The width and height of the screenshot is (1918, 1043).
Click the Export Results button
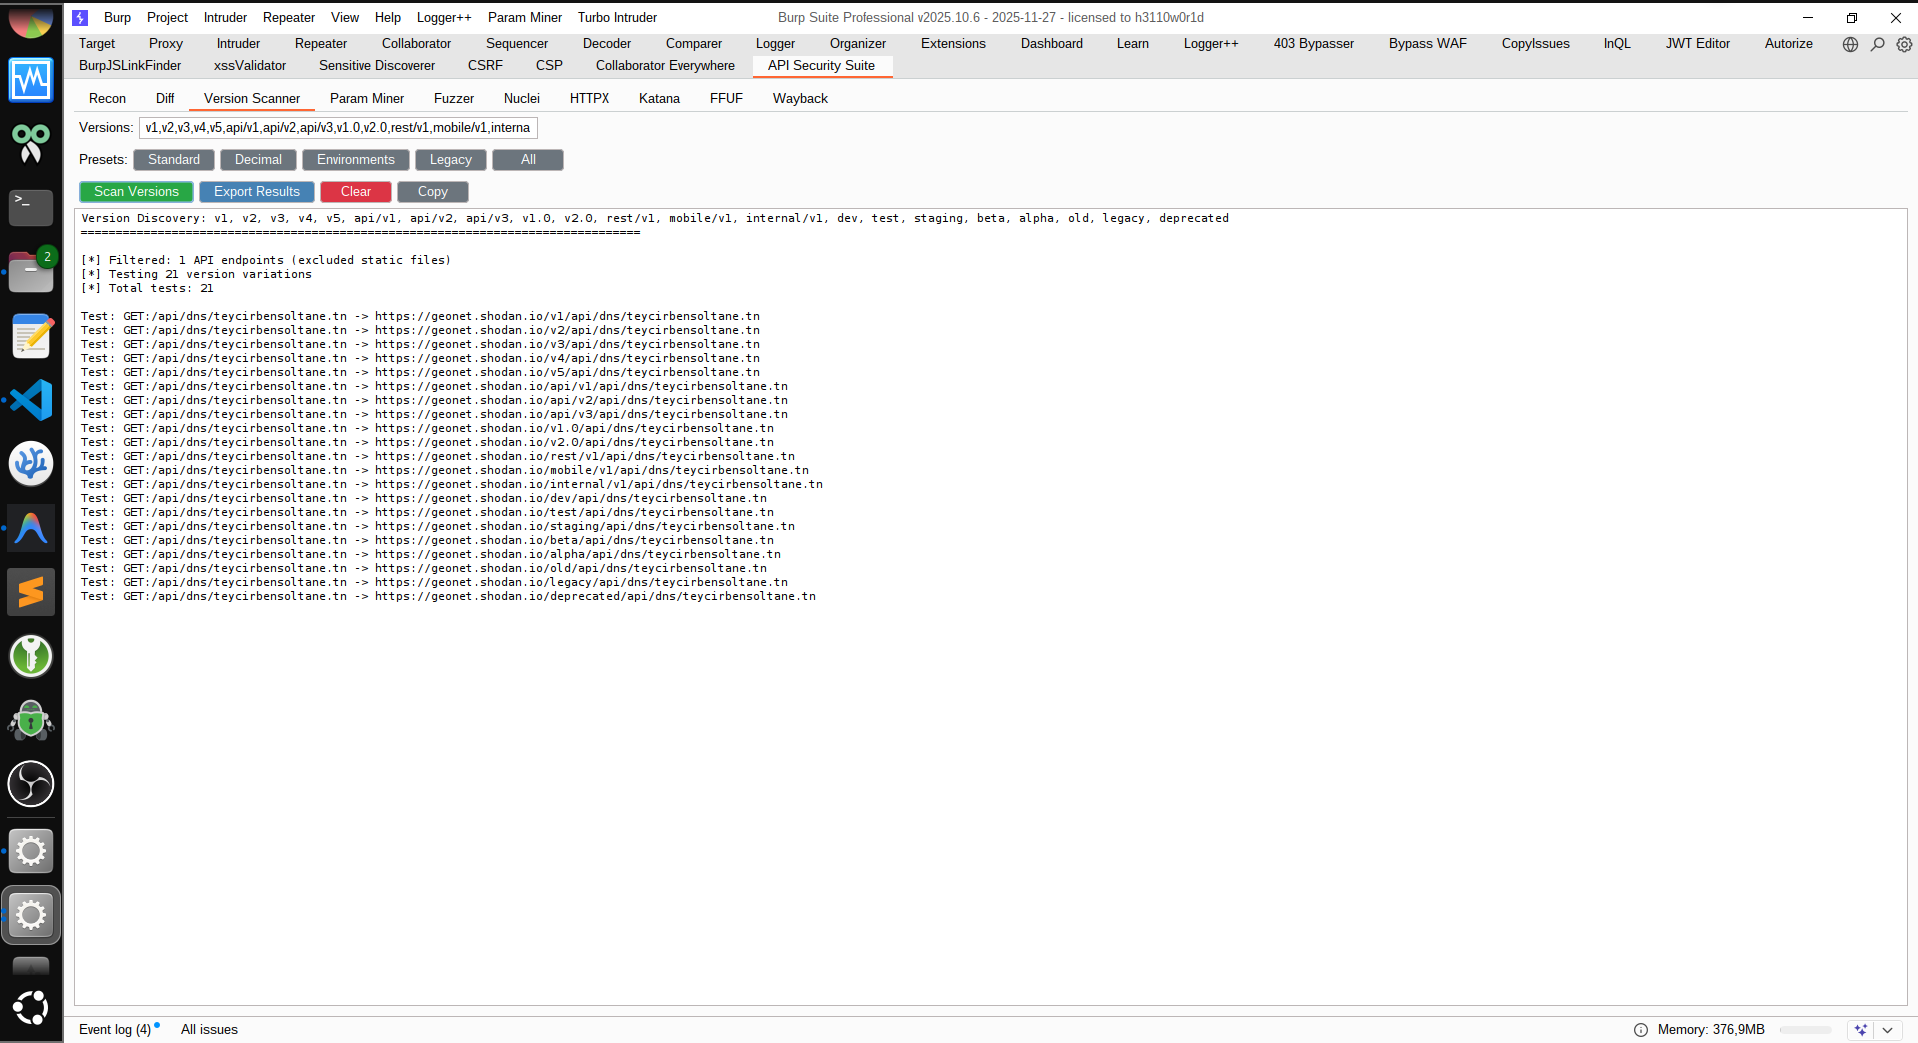tap(257, 192)
